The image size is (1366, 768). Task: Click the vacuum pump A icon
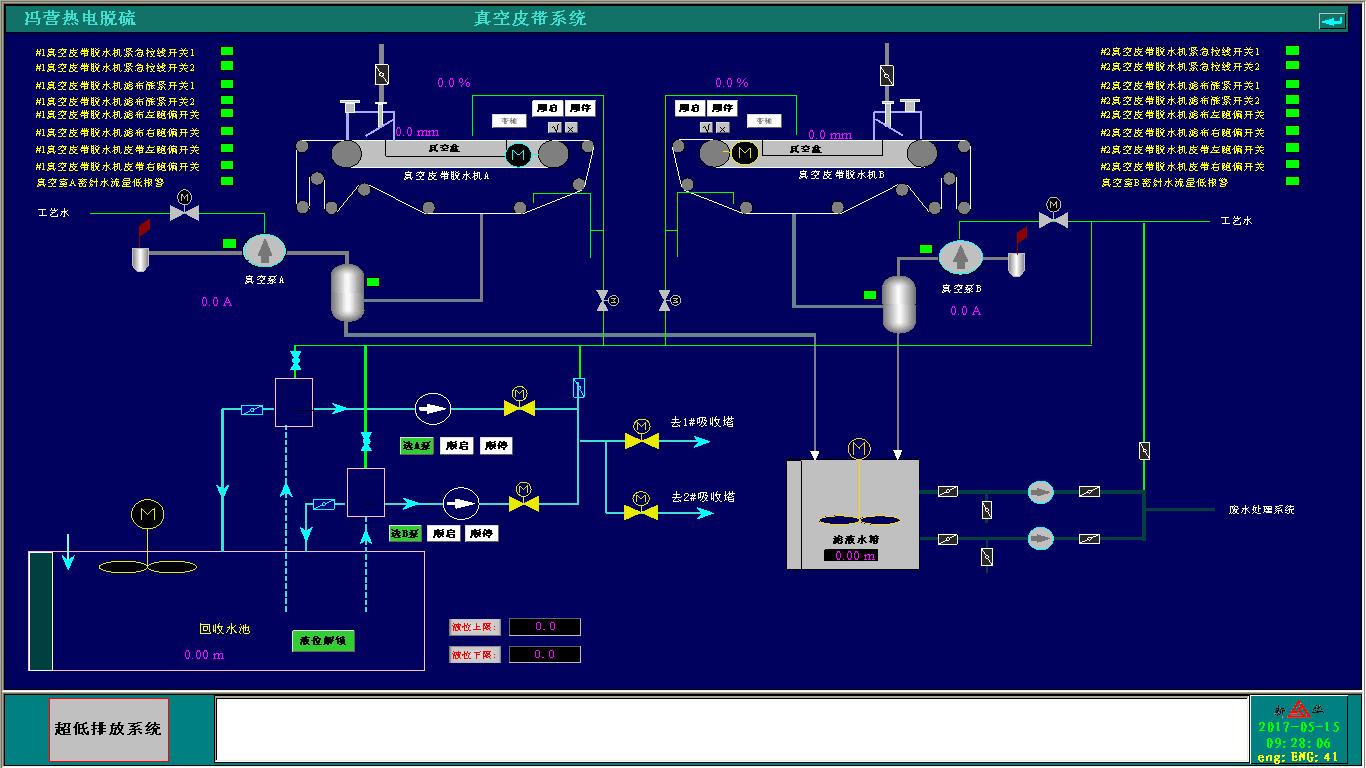(265, 251)
